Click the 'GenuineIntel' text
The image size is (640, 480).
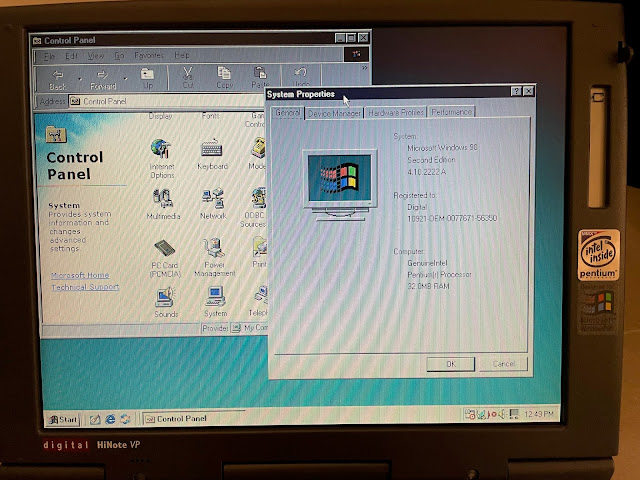(427, 263)
